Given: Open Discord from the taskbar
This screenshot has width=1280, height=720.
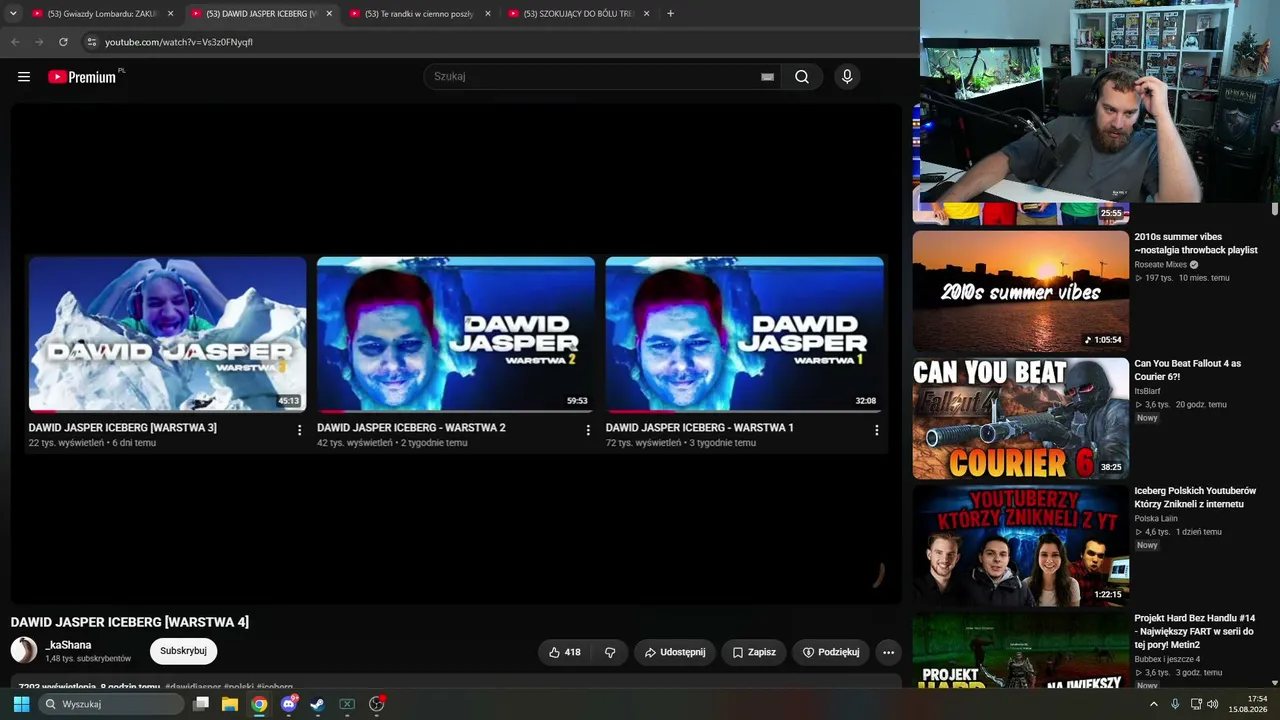Looking at the screenshot, I should coord(289,704).
